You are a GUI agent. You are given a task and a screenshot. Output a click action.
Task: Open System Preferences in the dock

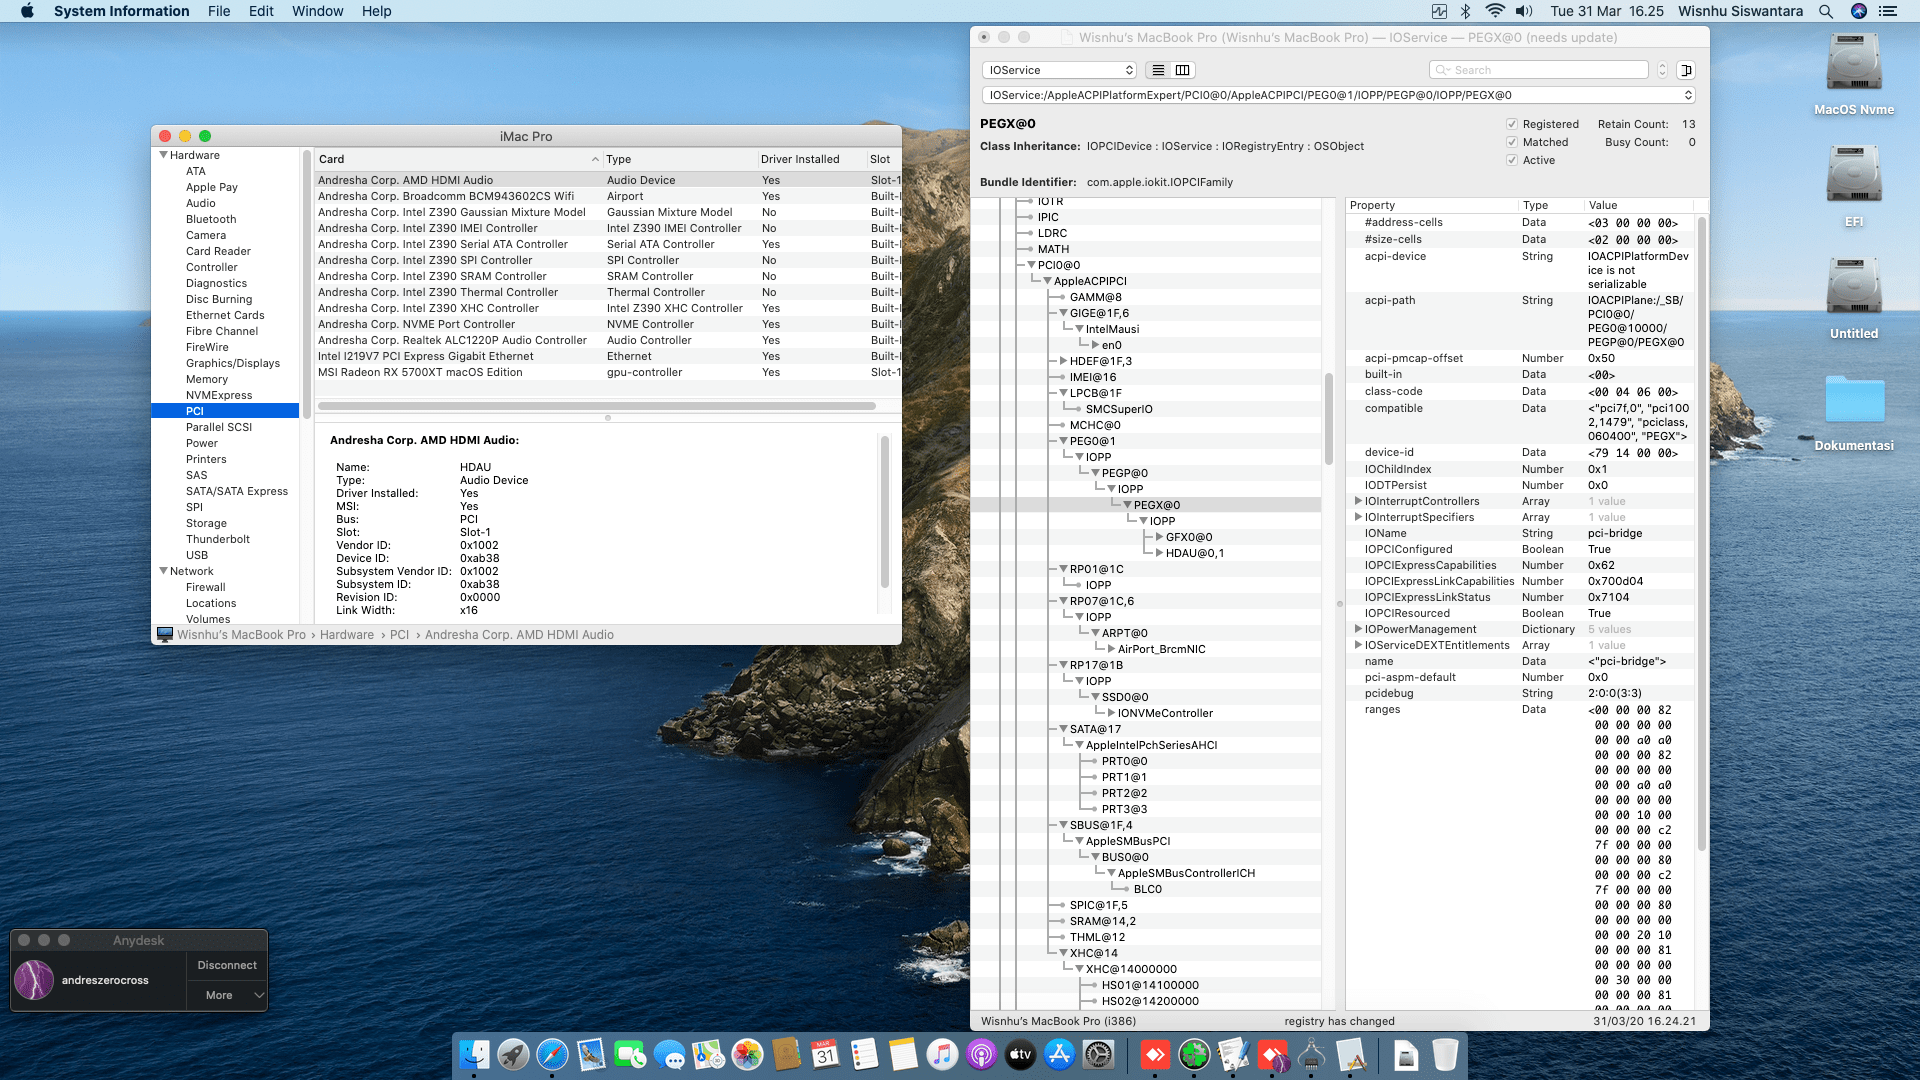pyautogui.click(x=1098, y=1054)
